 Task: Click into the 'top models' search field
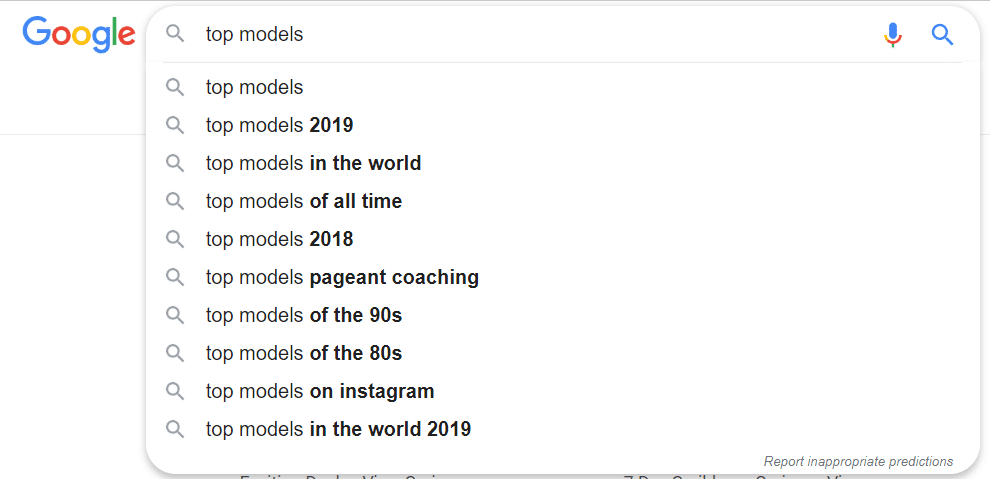point(537,34)
